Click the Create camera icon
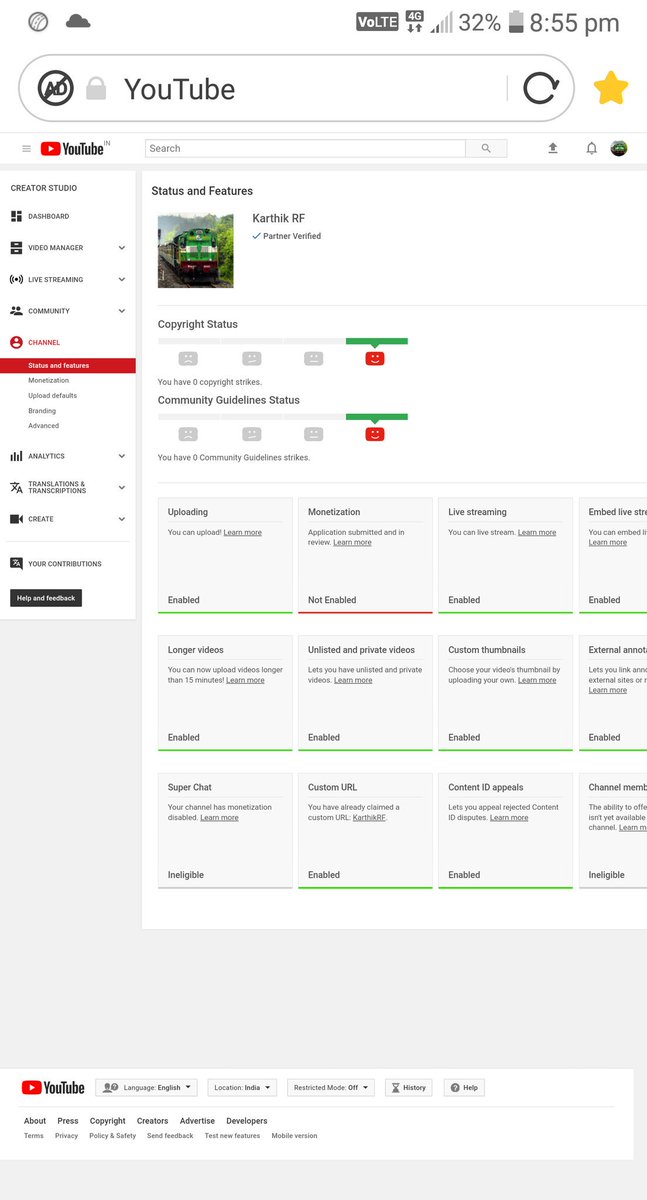 [x=16, y=519]
